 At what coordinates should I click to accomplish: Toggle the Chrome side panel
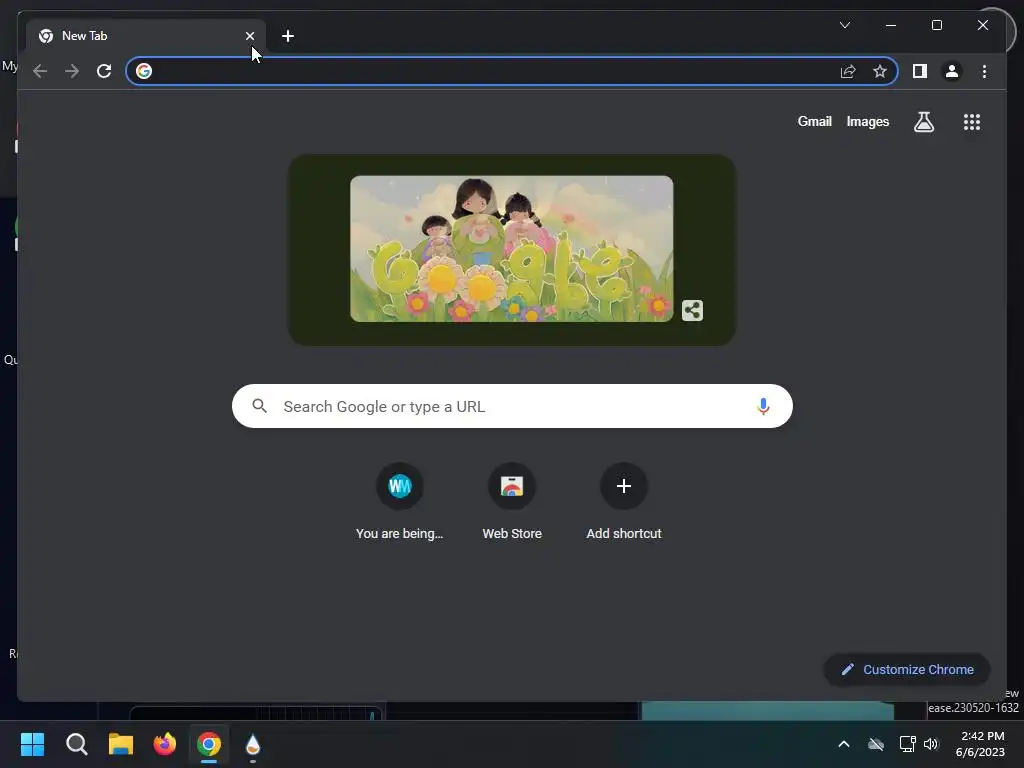coord(920,71)
